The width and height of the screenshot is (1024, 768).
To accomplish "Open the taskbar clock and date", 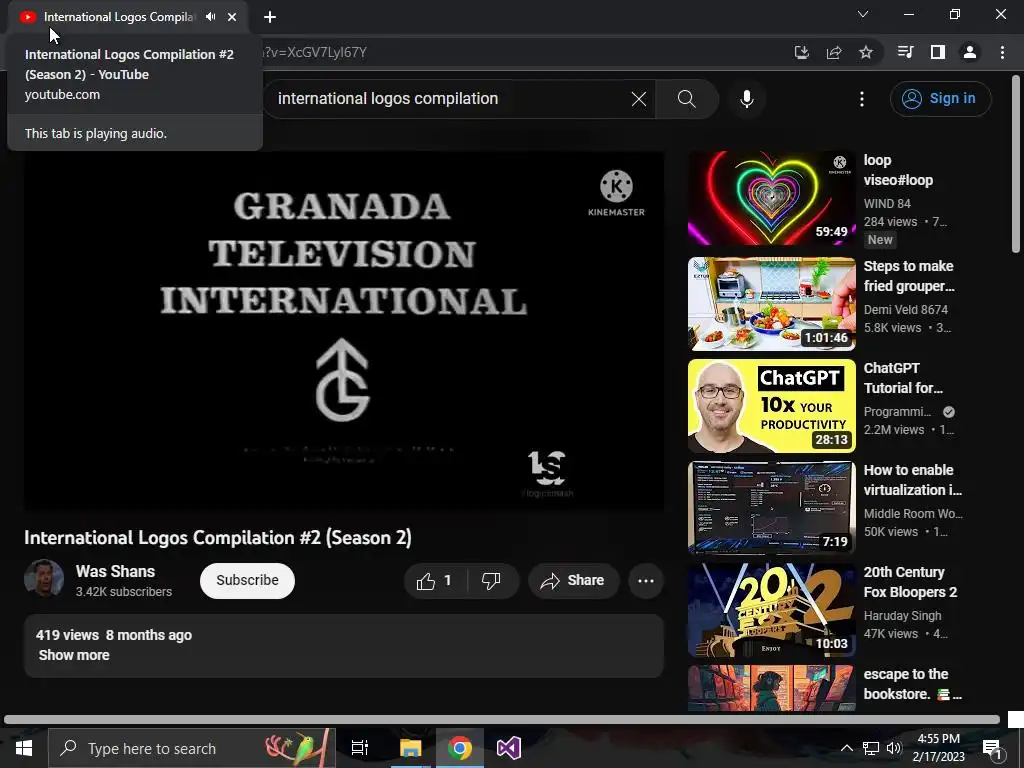I will coord(938,748).
